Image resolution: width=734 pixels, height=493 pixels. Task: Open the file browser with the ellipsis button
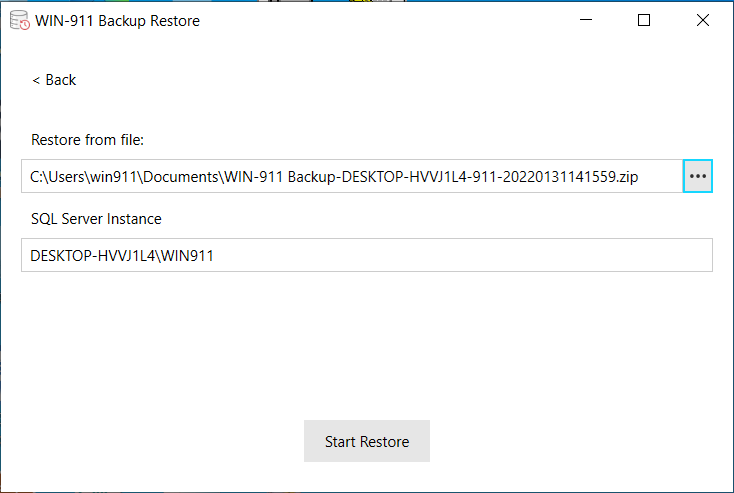[697, 176]
